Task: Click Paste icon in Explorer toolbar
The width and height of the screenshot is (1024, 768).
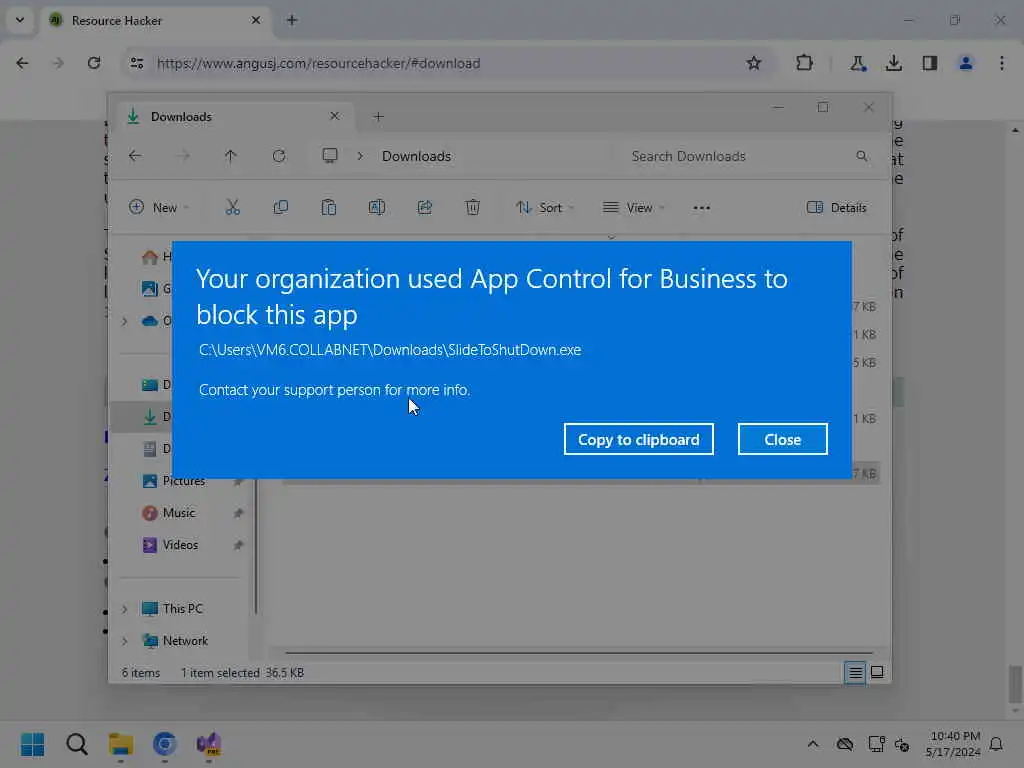Action: pyautogui.click(x=328, y=208)
